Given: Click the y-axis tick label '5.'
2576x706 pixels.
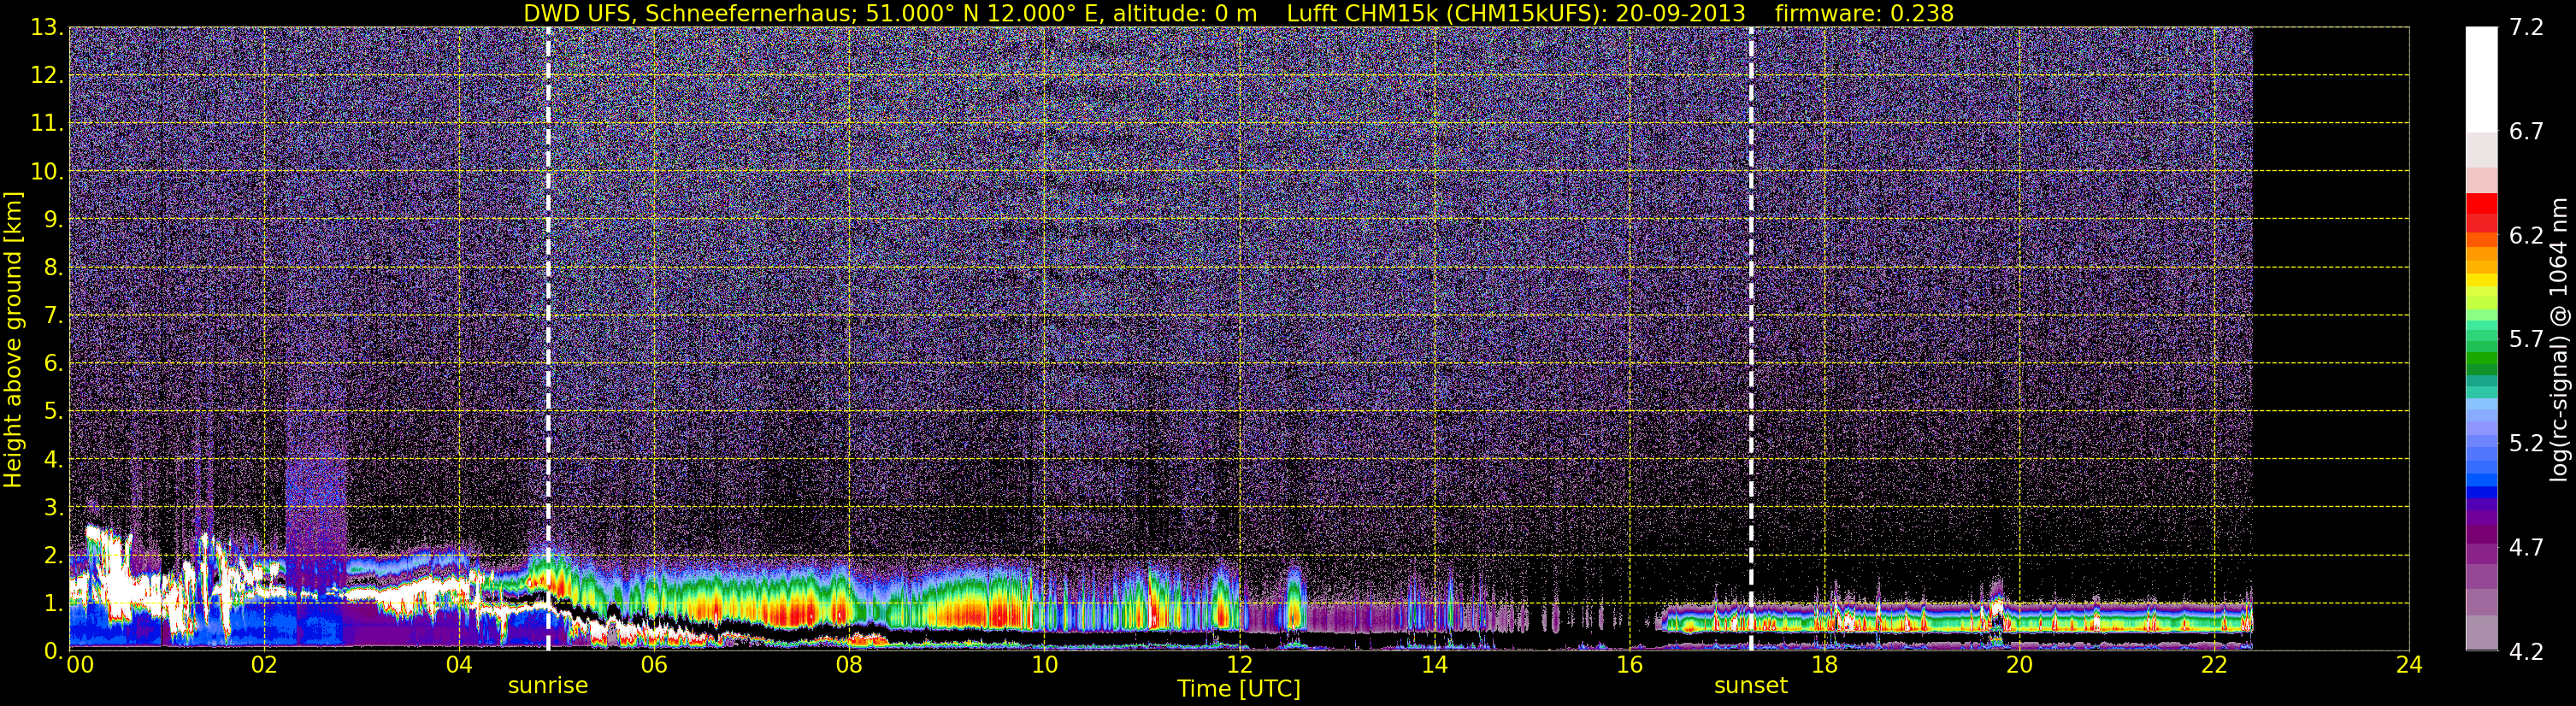Looking at the screenshot, I should pyautogui.click(x=52, y=412).
